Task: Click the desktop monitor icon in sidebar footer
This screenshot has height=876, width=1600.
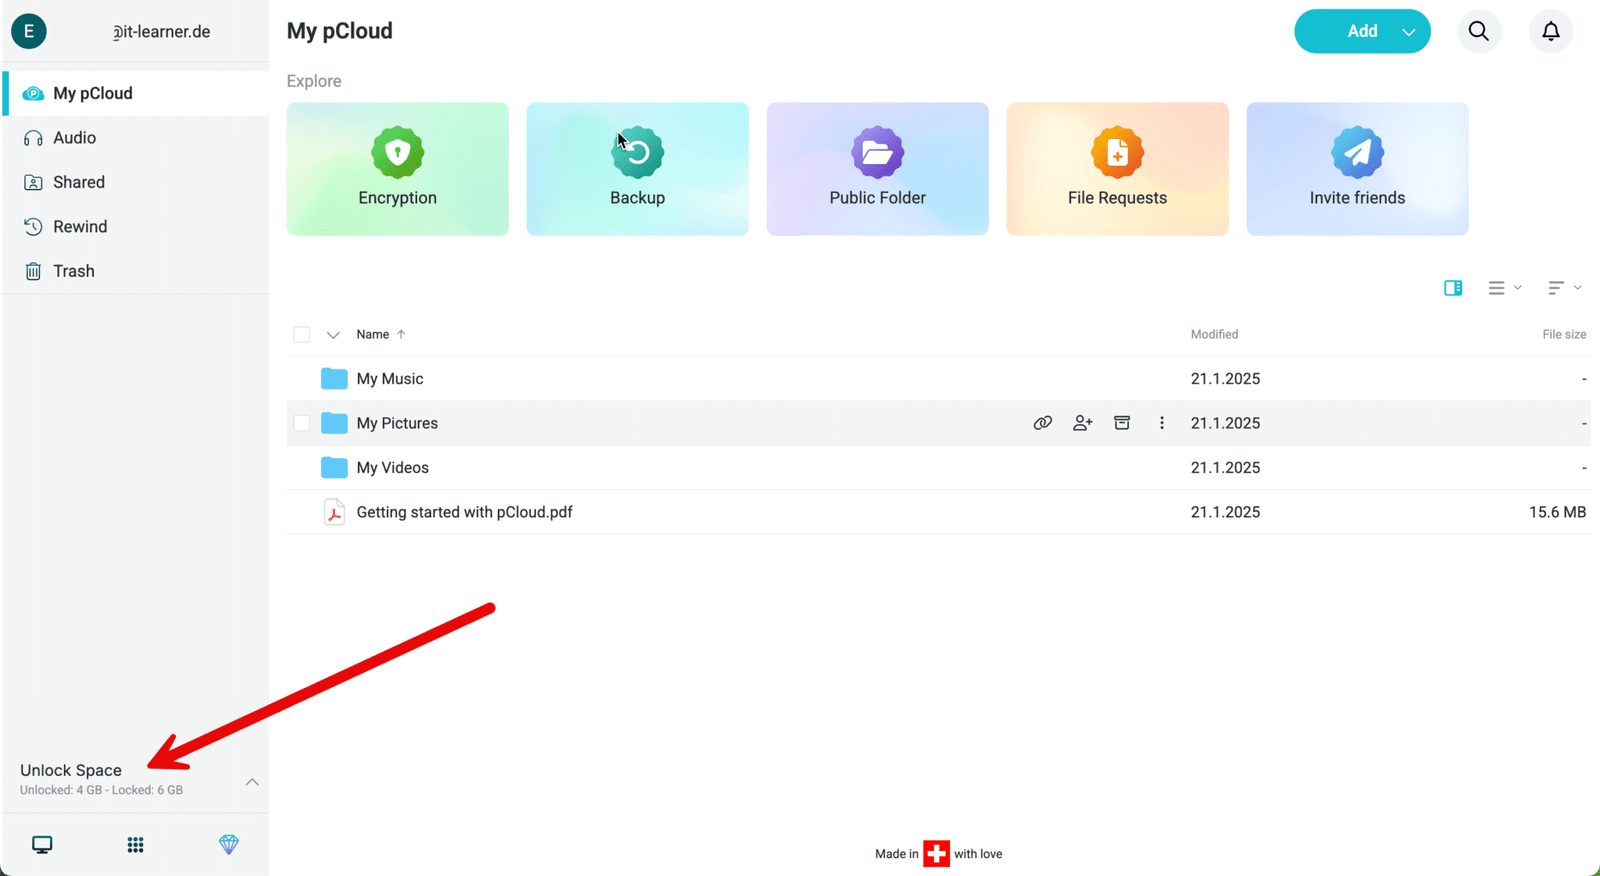Action: 42,845
